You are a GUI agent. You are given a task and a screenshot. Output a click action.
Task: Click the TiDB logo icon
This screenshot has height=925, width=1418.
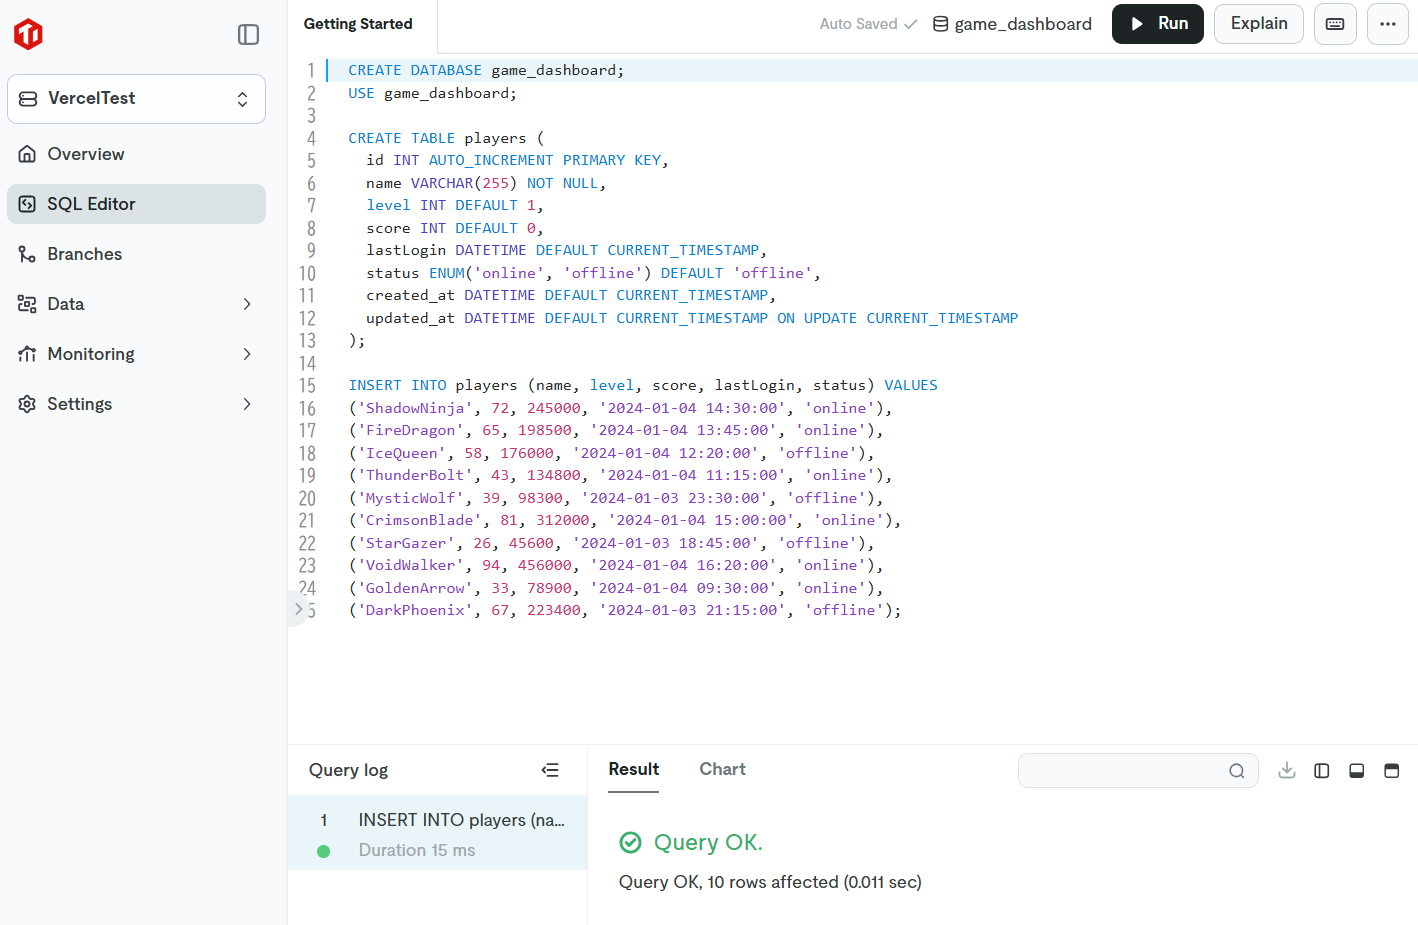point(28,34)
